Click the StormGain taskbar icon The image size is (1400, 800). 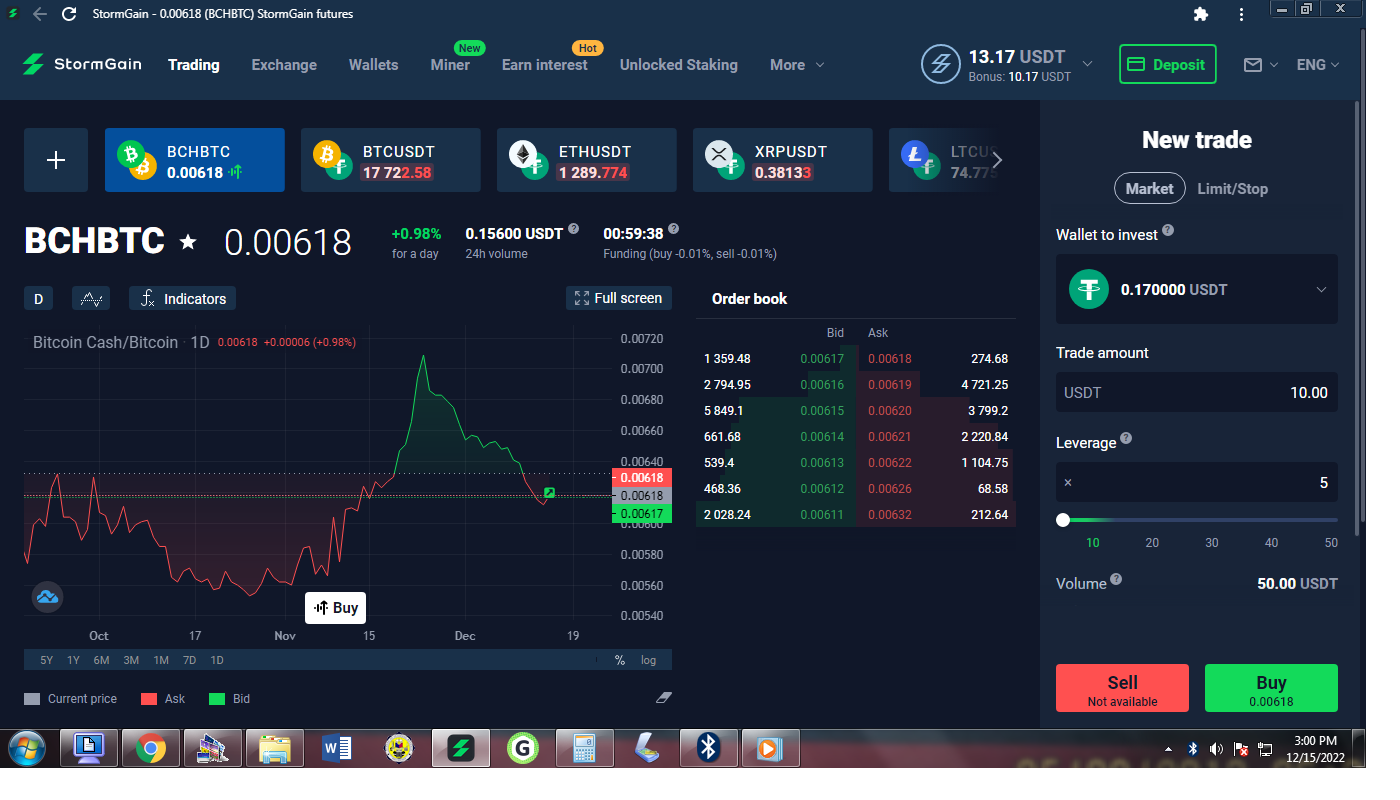click(461, 748)
